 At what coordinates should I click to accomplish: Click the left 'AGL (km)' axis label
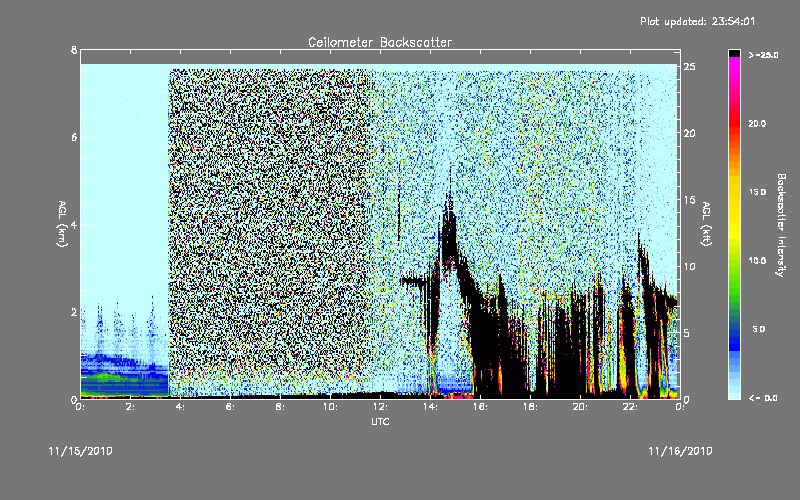[x=62, y=224]
